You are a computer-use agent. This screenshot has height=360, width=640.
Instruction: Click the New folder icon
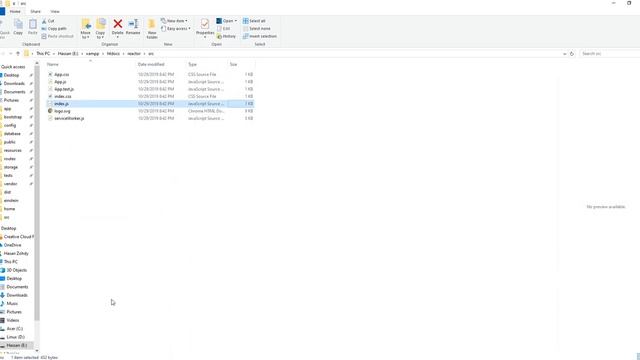(152, 24)
